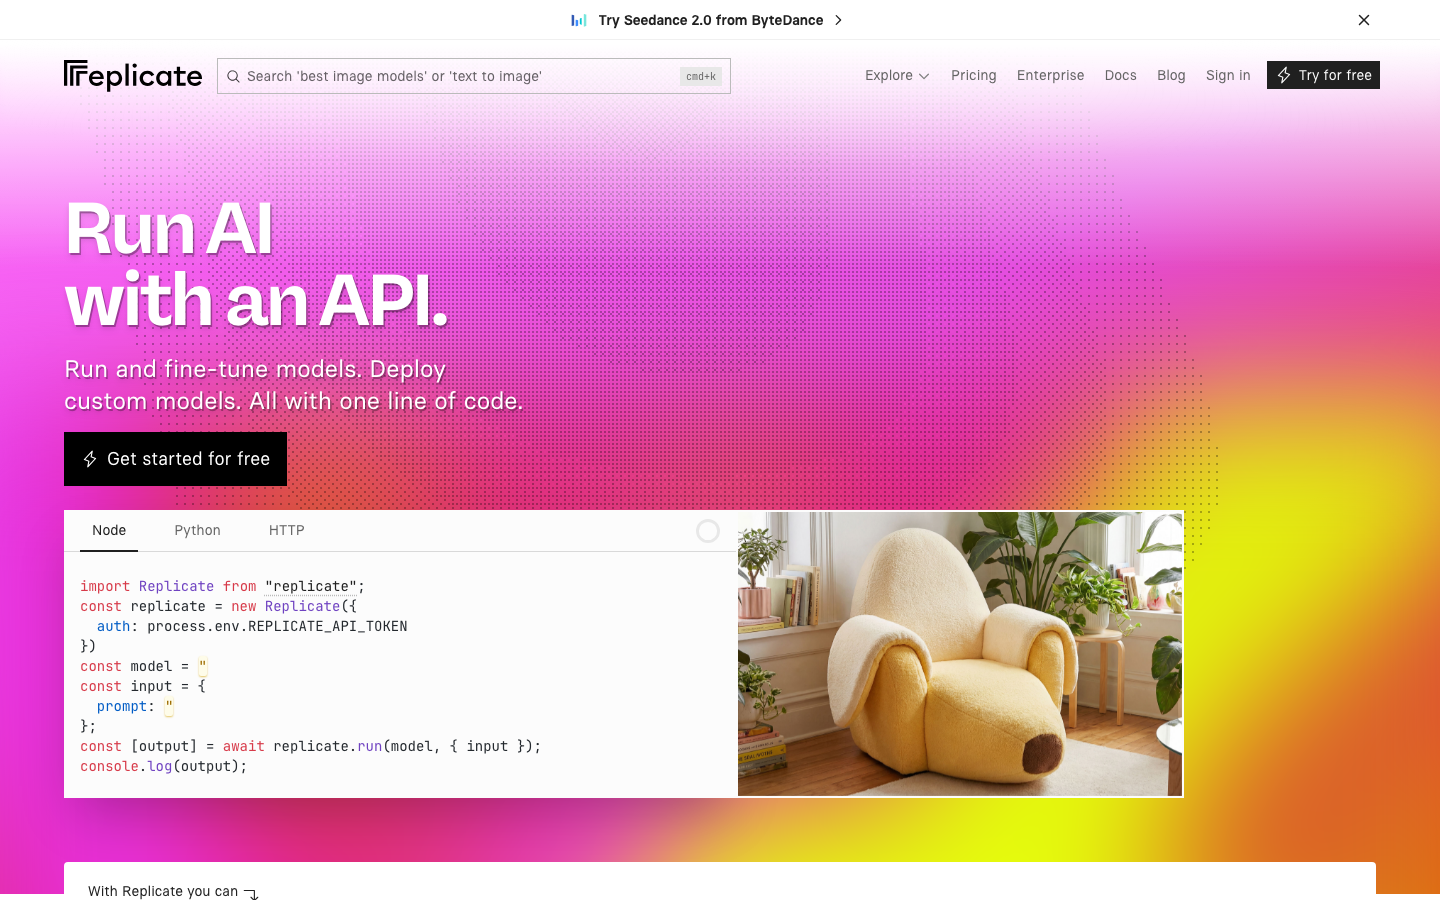Click the Try for free button

coord(1323,74)
